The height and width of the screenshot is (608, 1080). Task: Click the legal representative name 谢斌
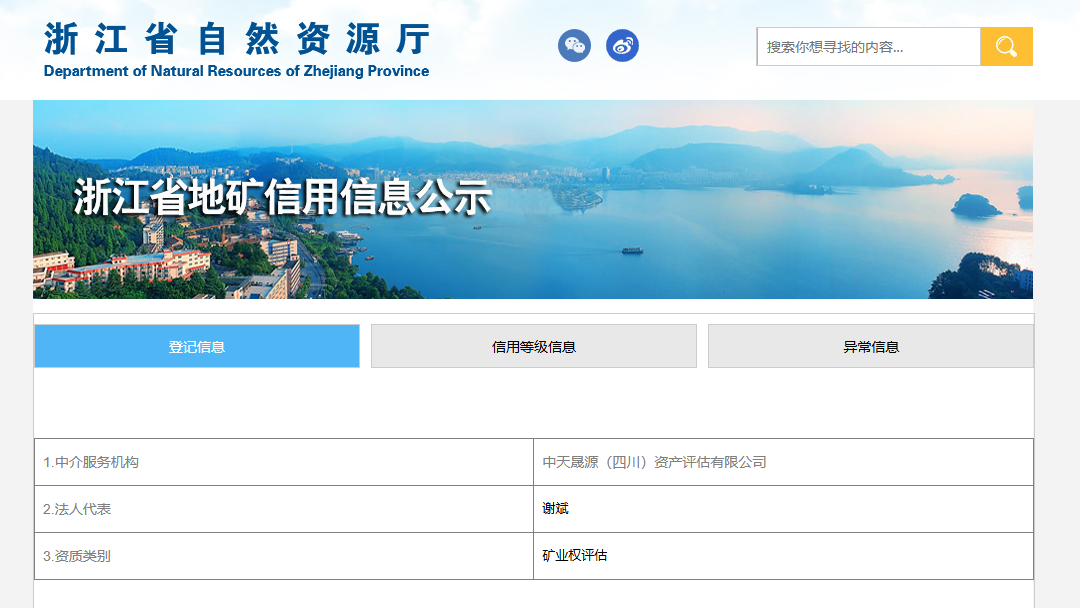pyautogui.click(x=555, y=508)
